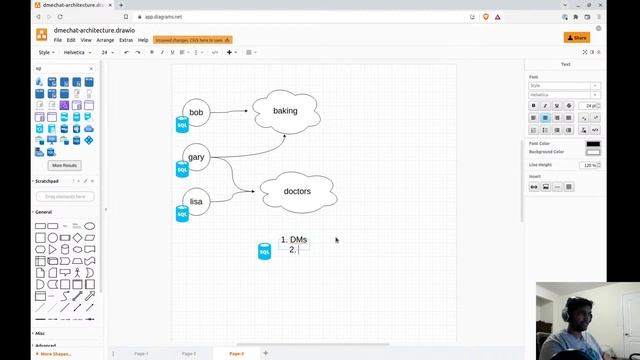Open the font size 24 dropdown
The image size is (640, 360).
click(x=107, y=52)
